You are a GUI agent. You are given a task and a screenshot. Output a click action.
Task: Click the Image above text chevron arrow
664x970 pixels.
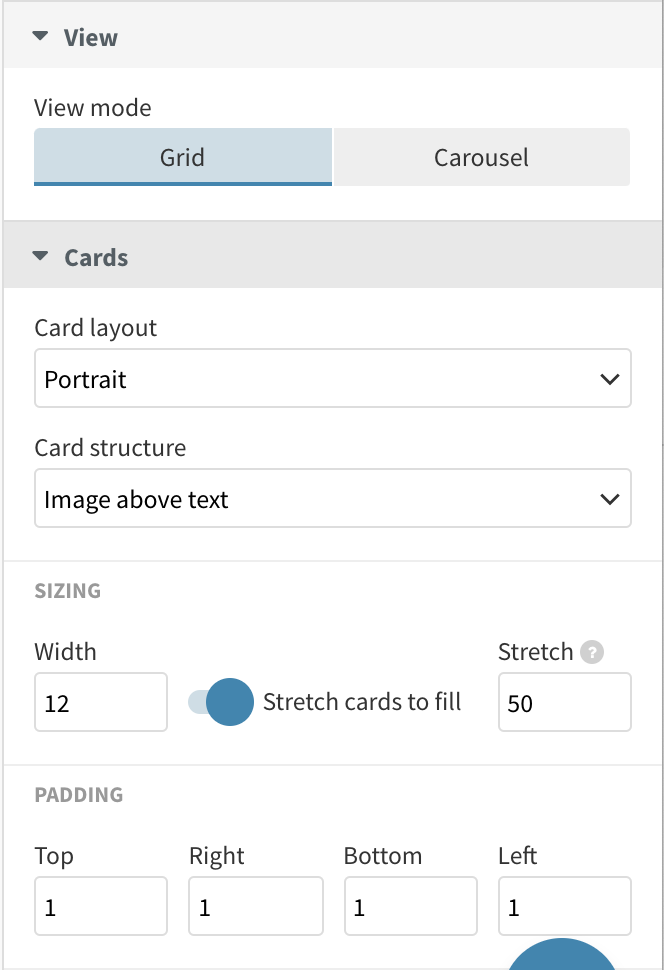pos(610,499)
